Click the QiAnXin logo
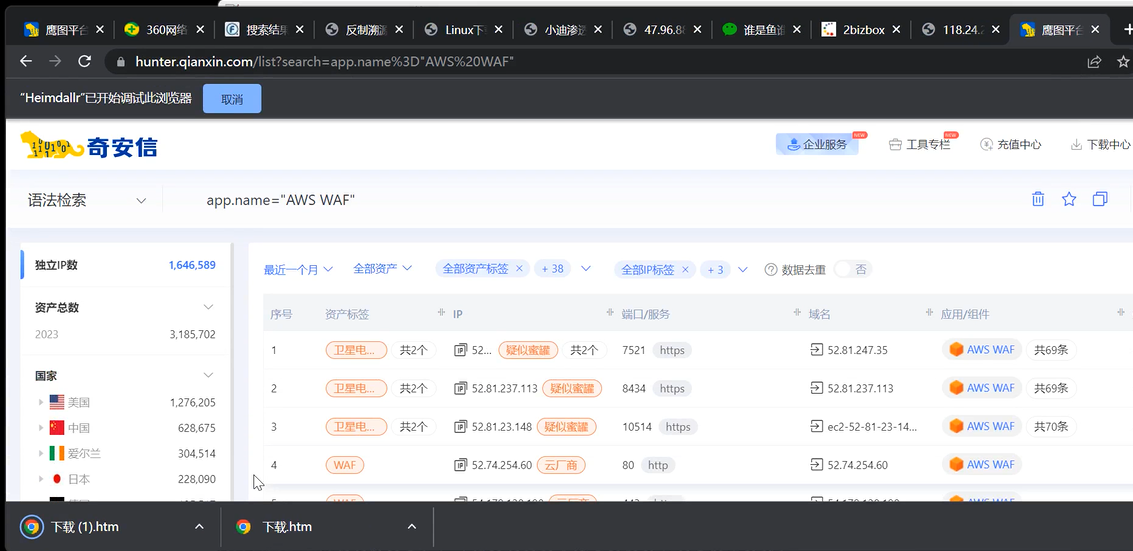The width and height of the screenshot is (1133, 551). (89, 145)
